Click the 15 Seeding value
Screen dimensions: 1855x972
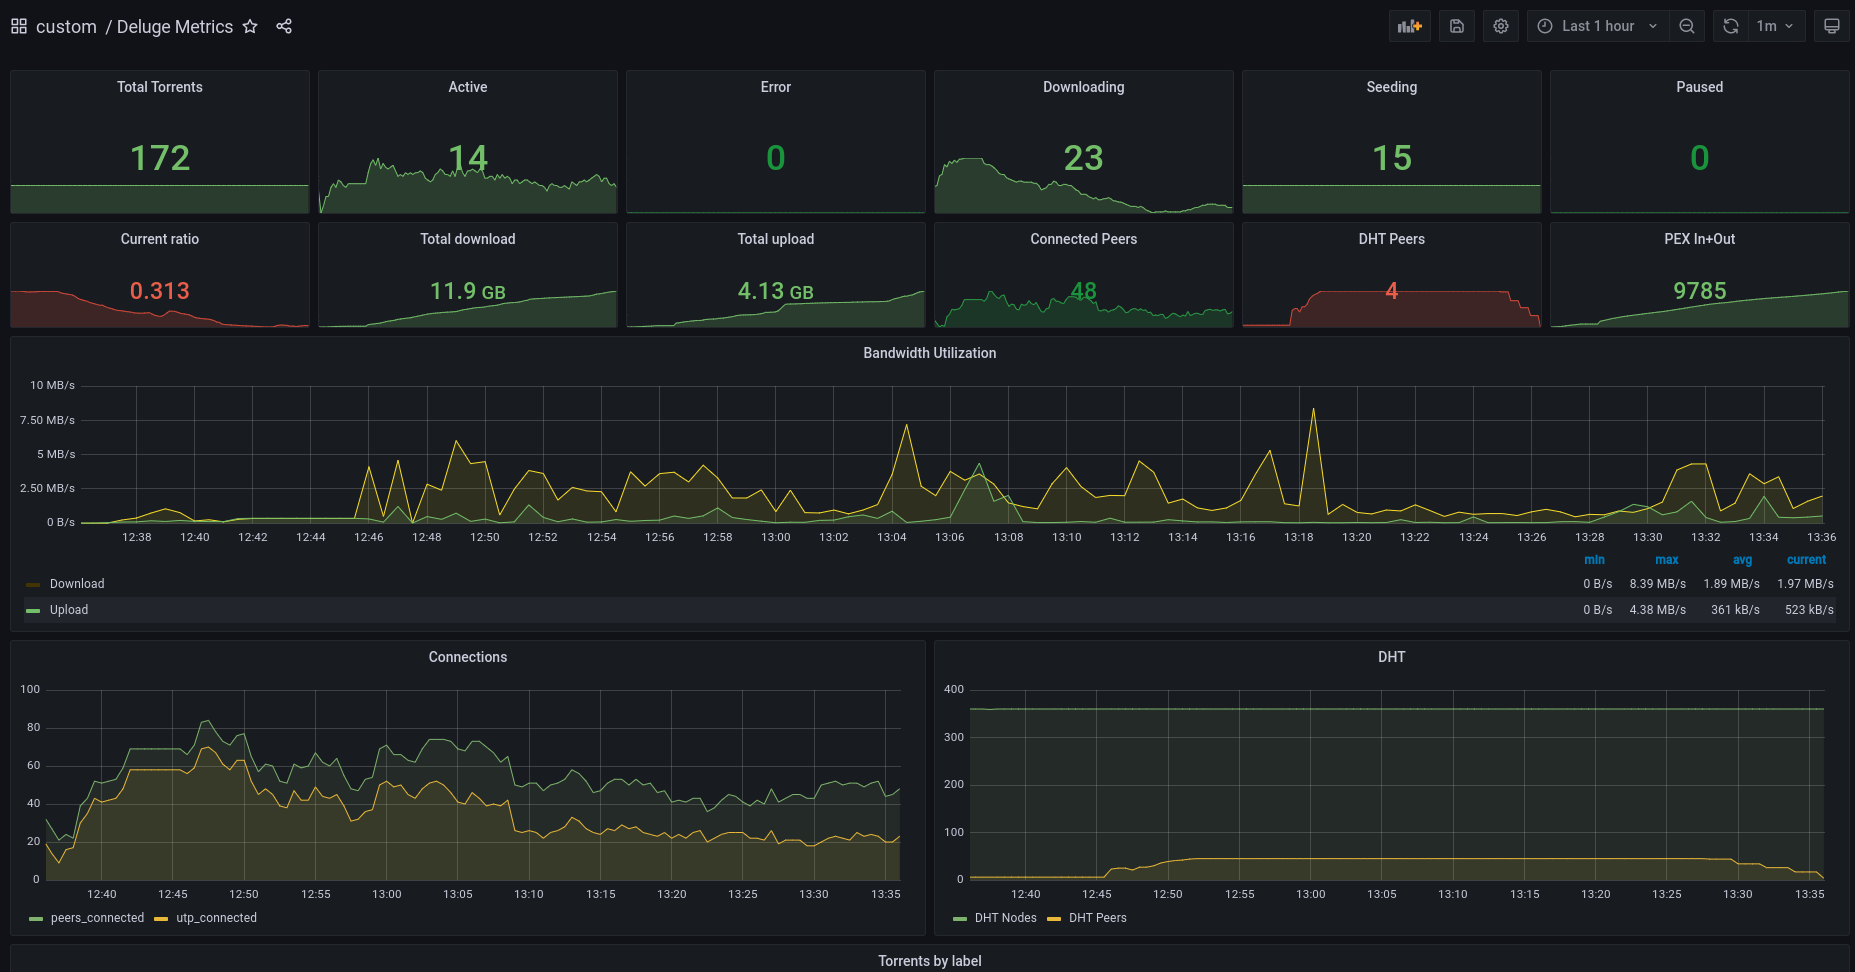(1392, 158)
